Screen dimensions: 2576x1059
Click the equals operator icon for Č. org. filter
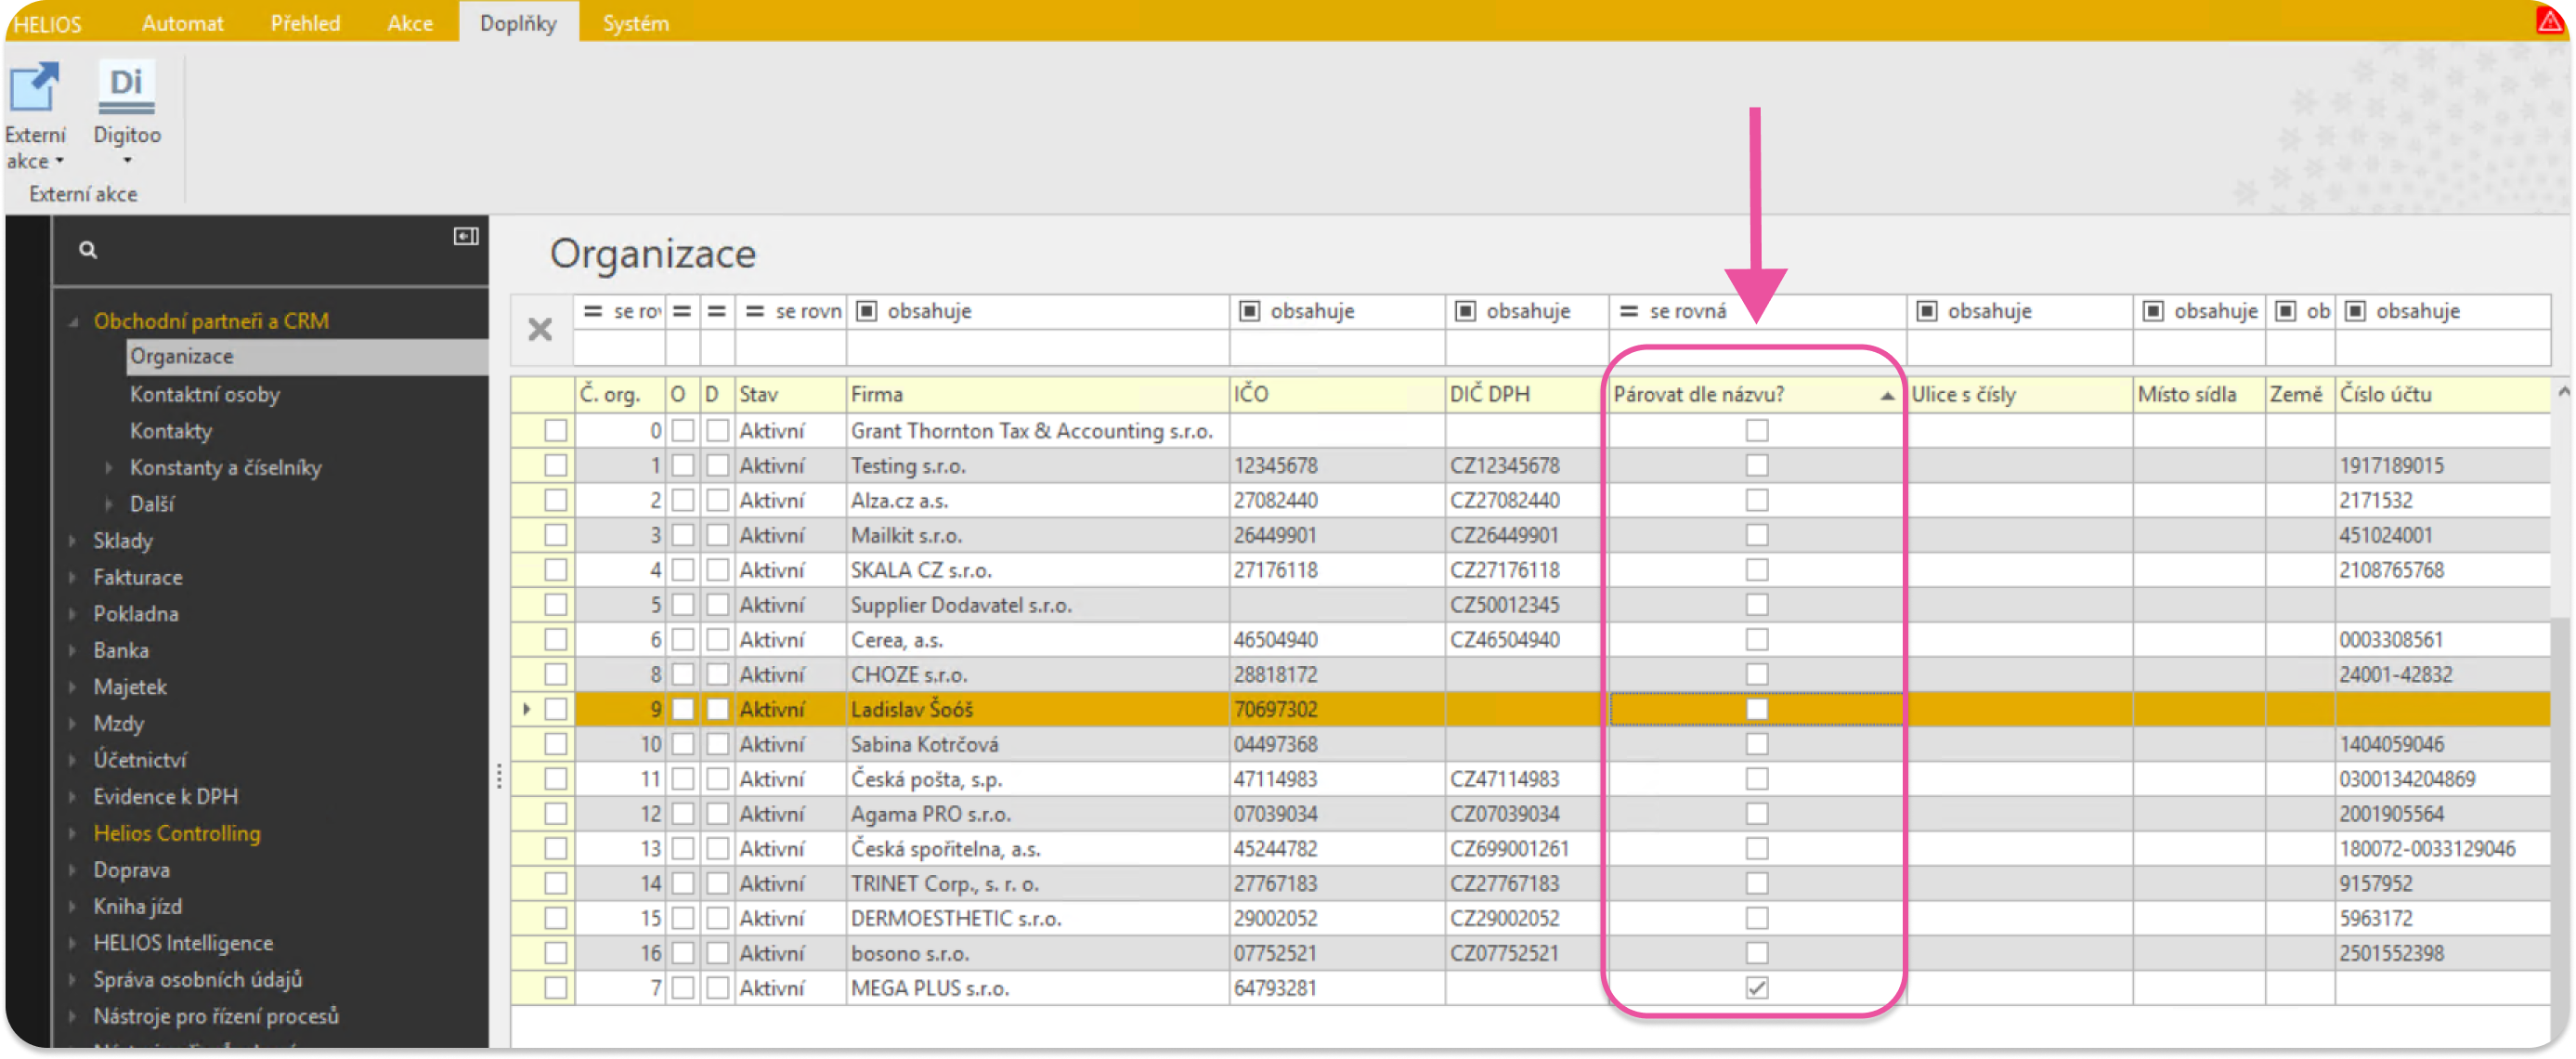pos(593,311)
